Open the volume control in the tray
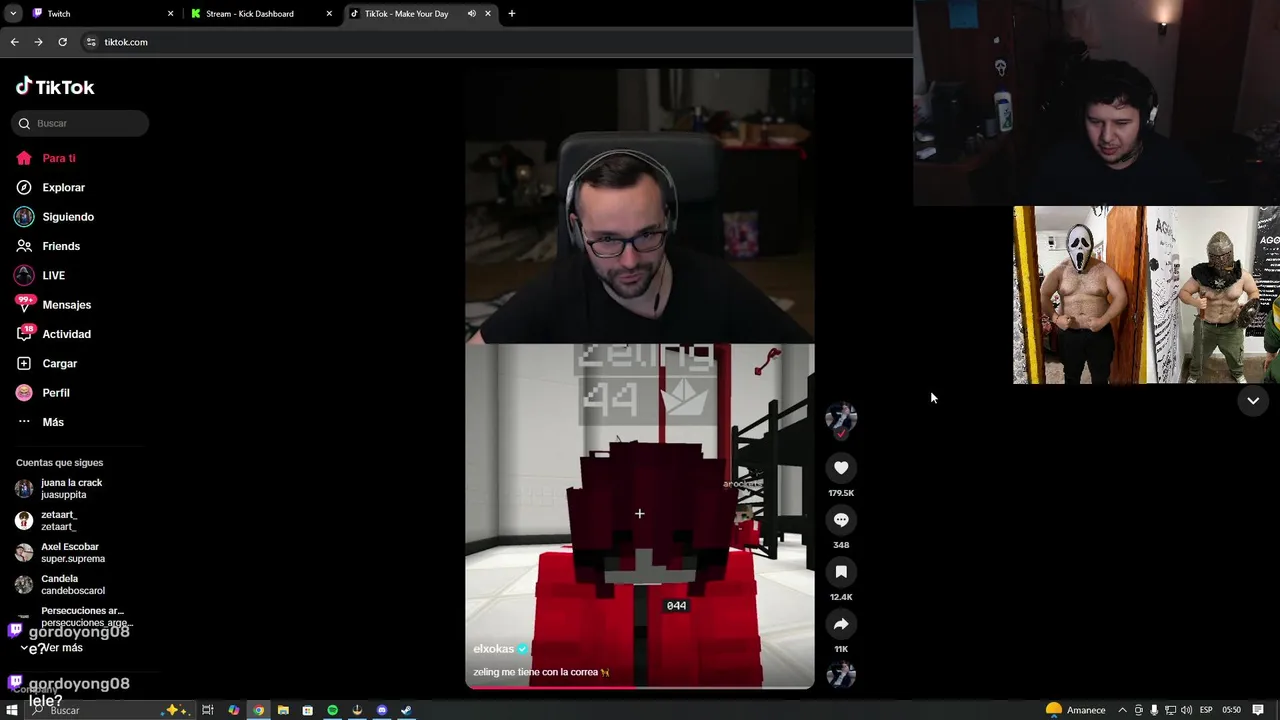The width and height of the screenshot is (1280, 720). (x=1186, y=710)
